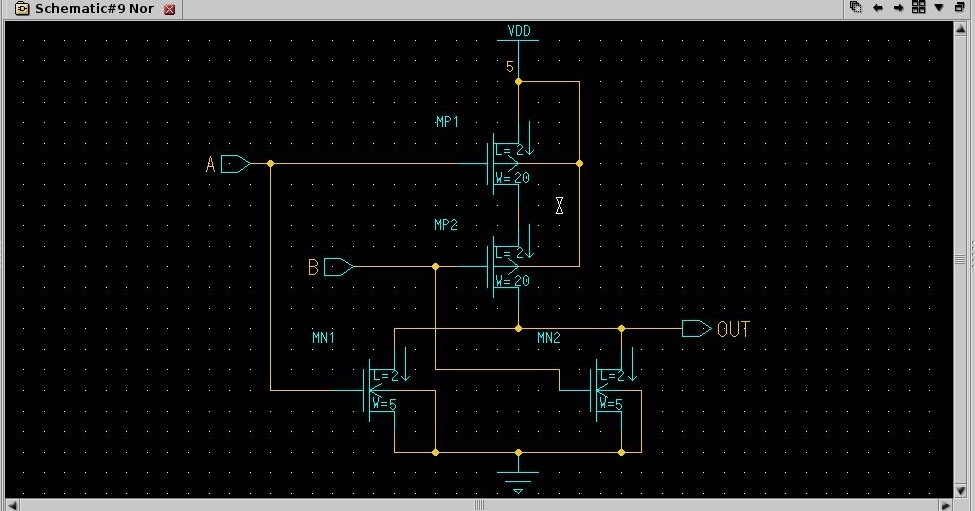Click the junction dot next to port A
The width and height of the screenshot is (975, 511).
click(x=270, y=164)
